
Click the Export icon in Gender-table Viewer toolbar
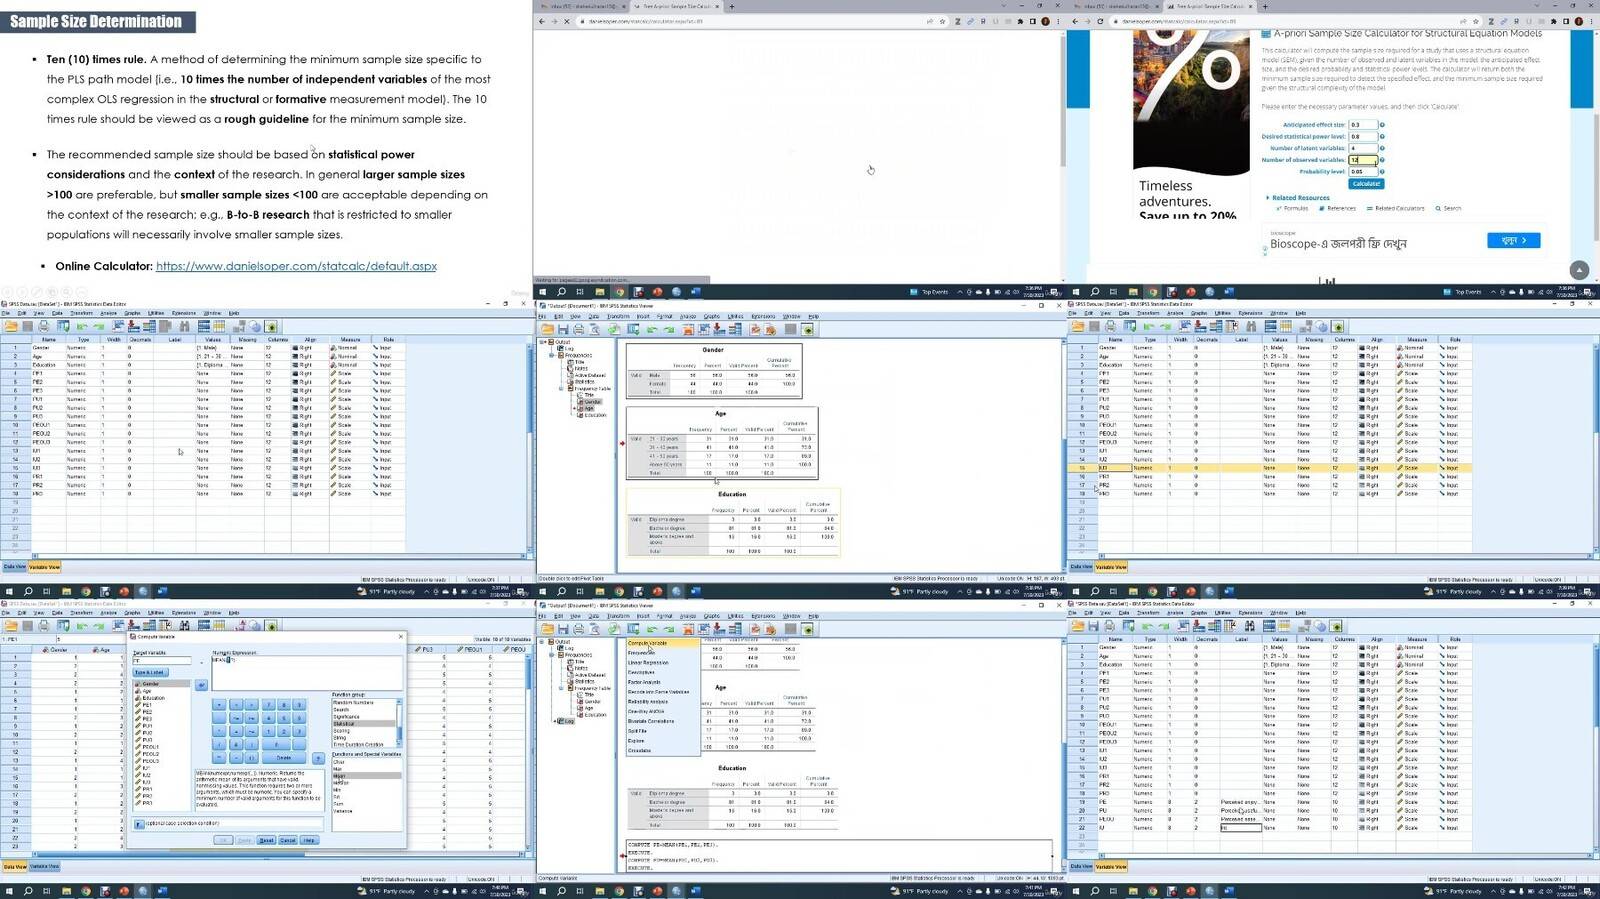click(614, 329)
